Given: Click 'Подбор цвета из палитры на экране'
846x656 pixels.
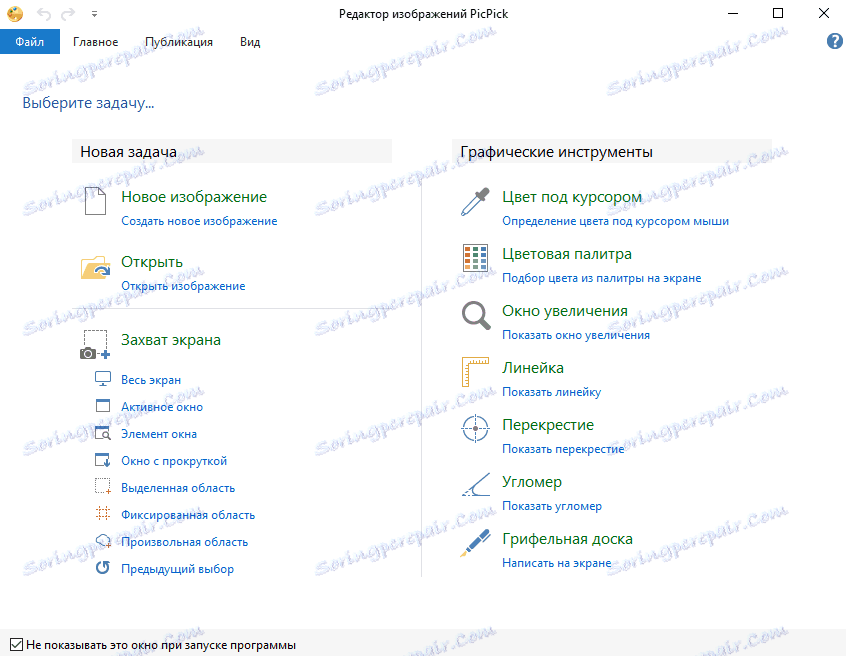Looking at the screenshot, I should tap(602, 278).
